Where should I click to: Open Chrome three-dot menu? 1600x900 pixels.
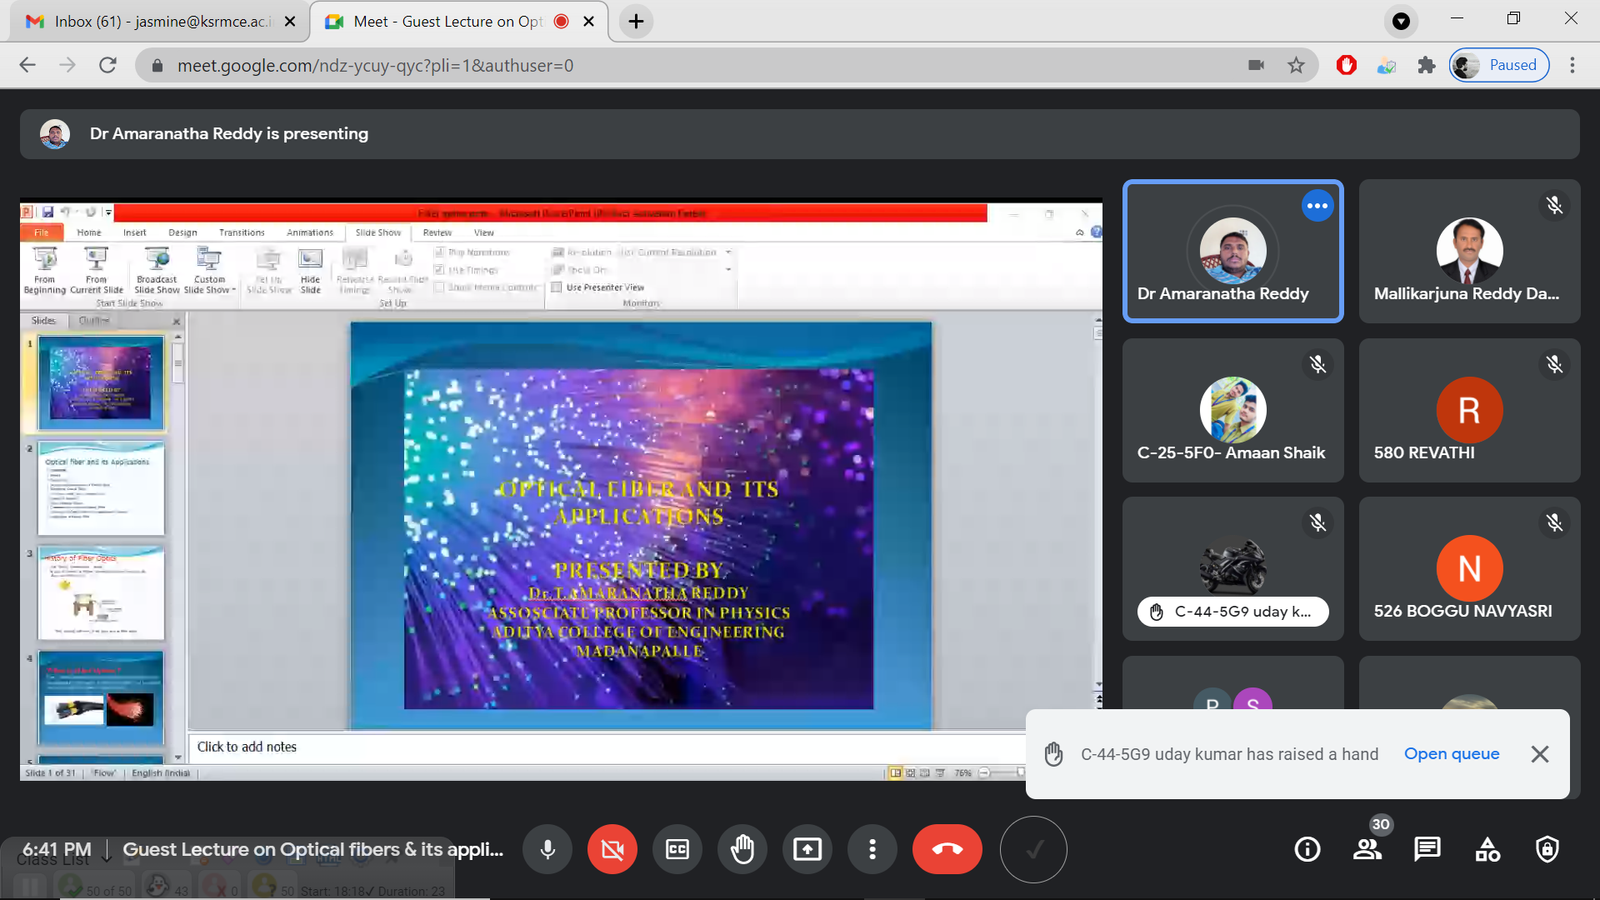pyautogui.click(x=1572, y=65)
